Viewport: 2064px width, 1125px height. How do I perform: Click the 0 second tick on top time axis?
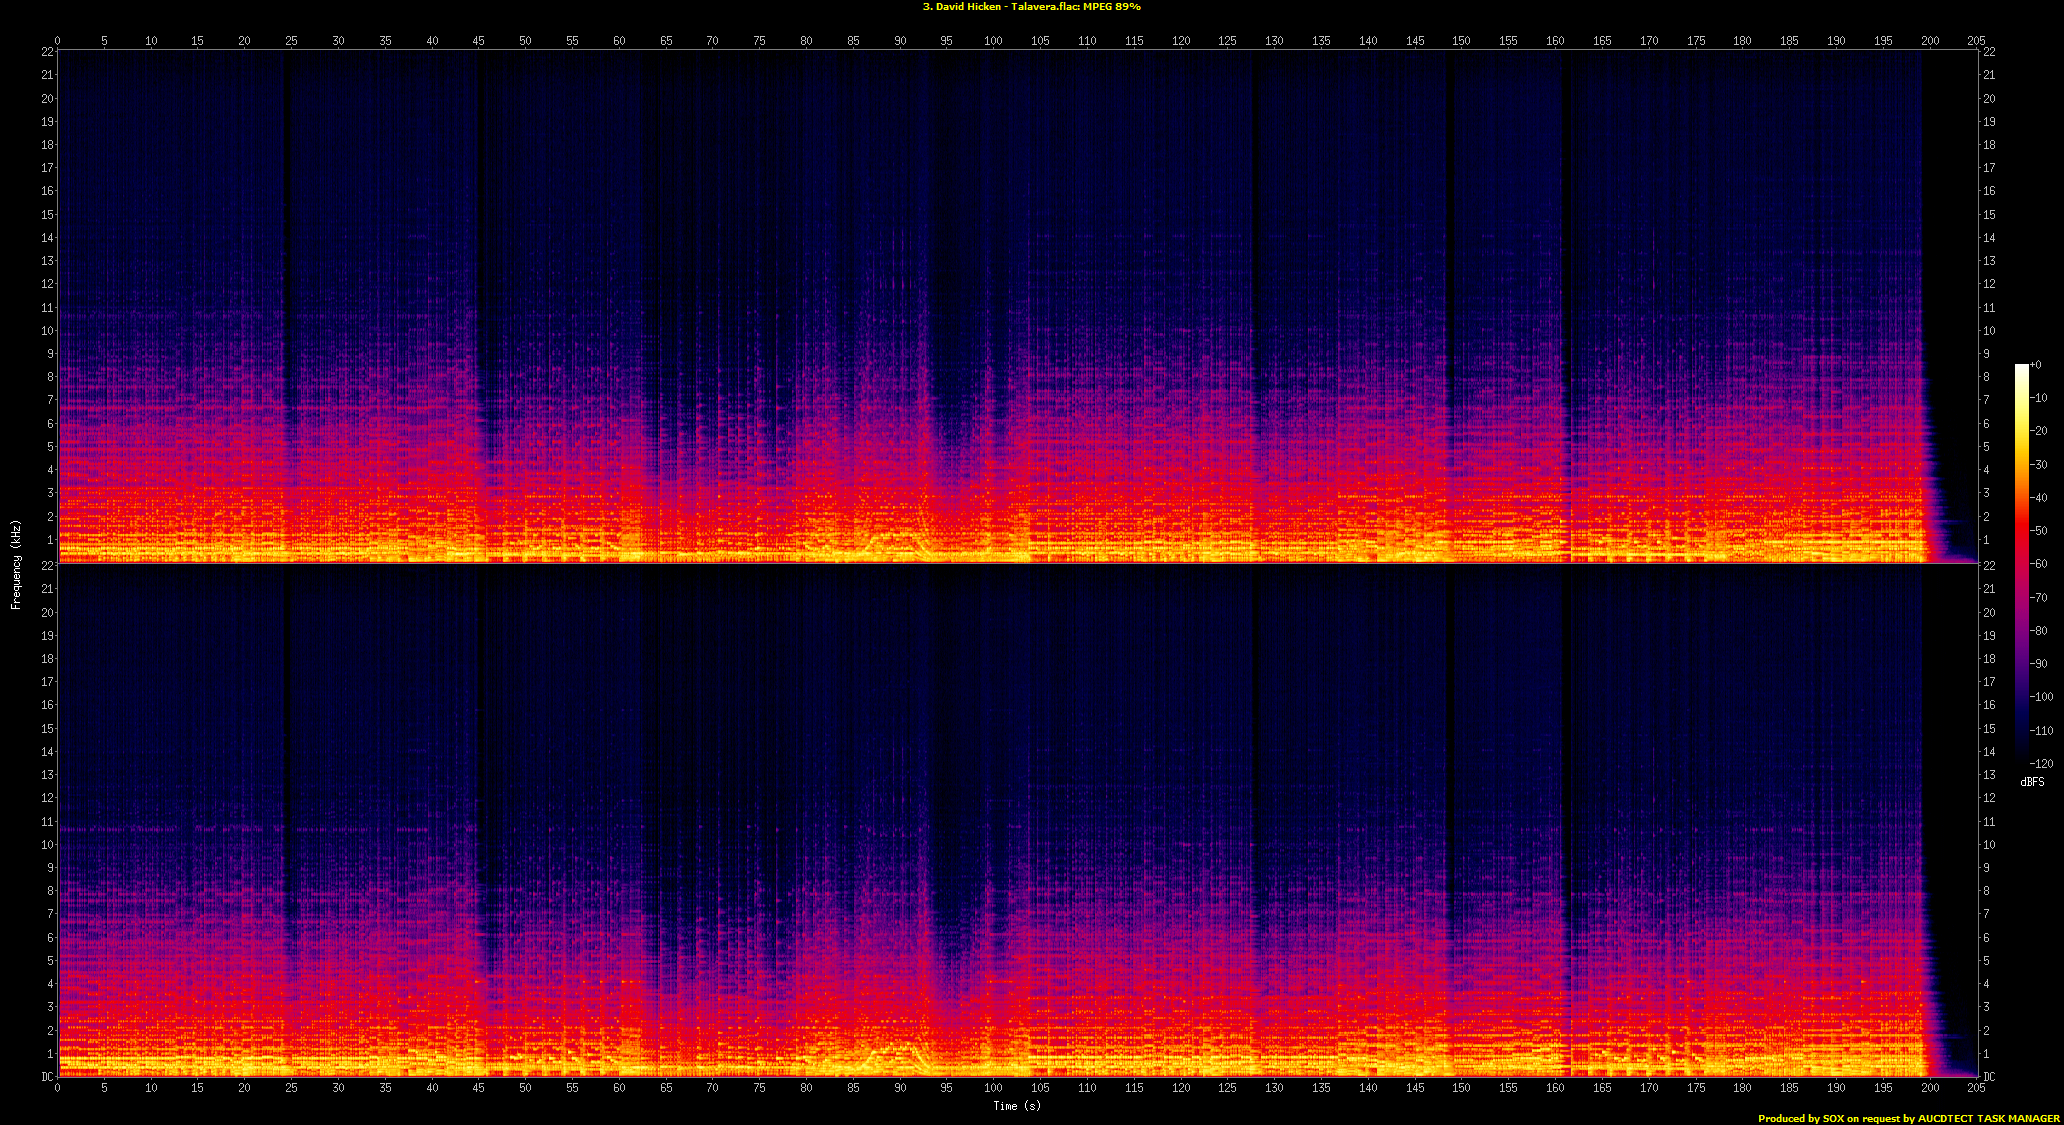57,41
